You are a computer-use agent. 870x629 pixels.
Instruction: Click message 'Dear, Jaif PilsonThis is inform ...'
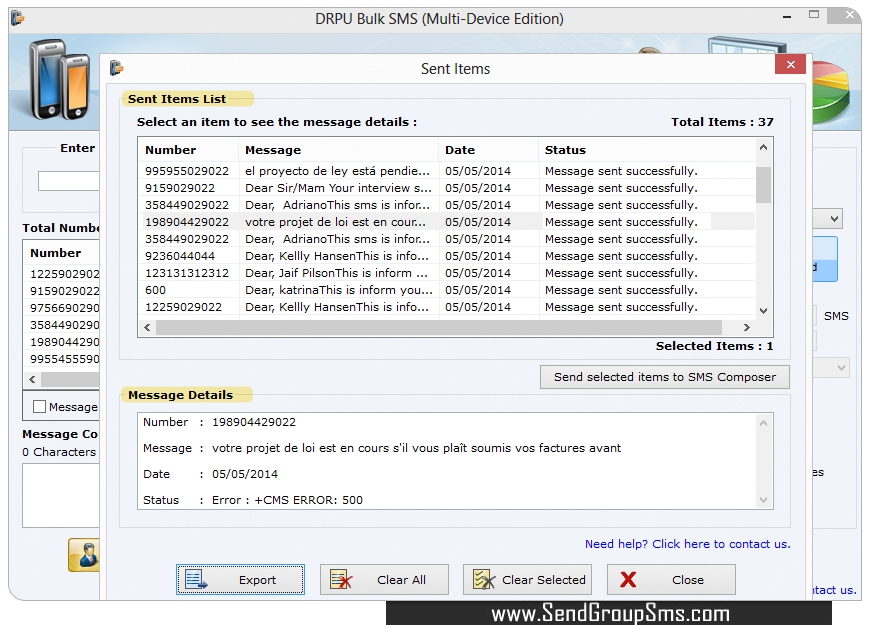[336, 273]
